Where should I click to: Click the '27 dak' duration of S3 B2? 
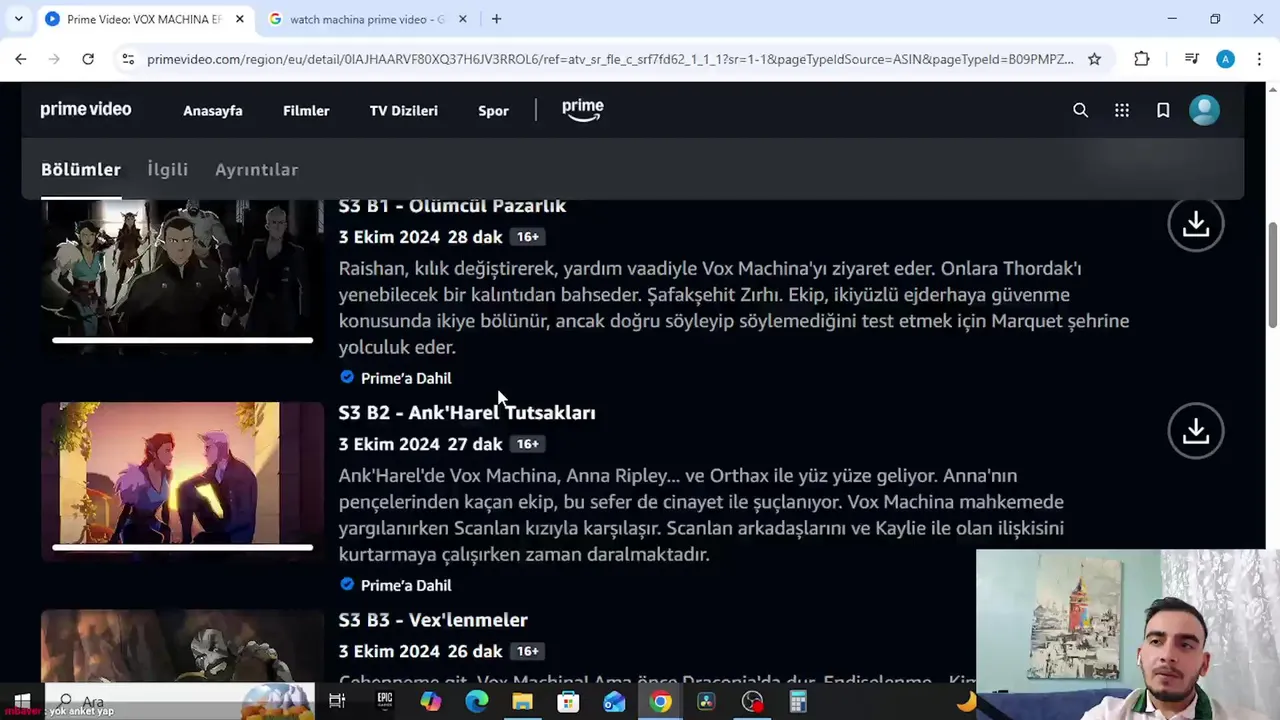pyautogui.click(x=475, y=444)
